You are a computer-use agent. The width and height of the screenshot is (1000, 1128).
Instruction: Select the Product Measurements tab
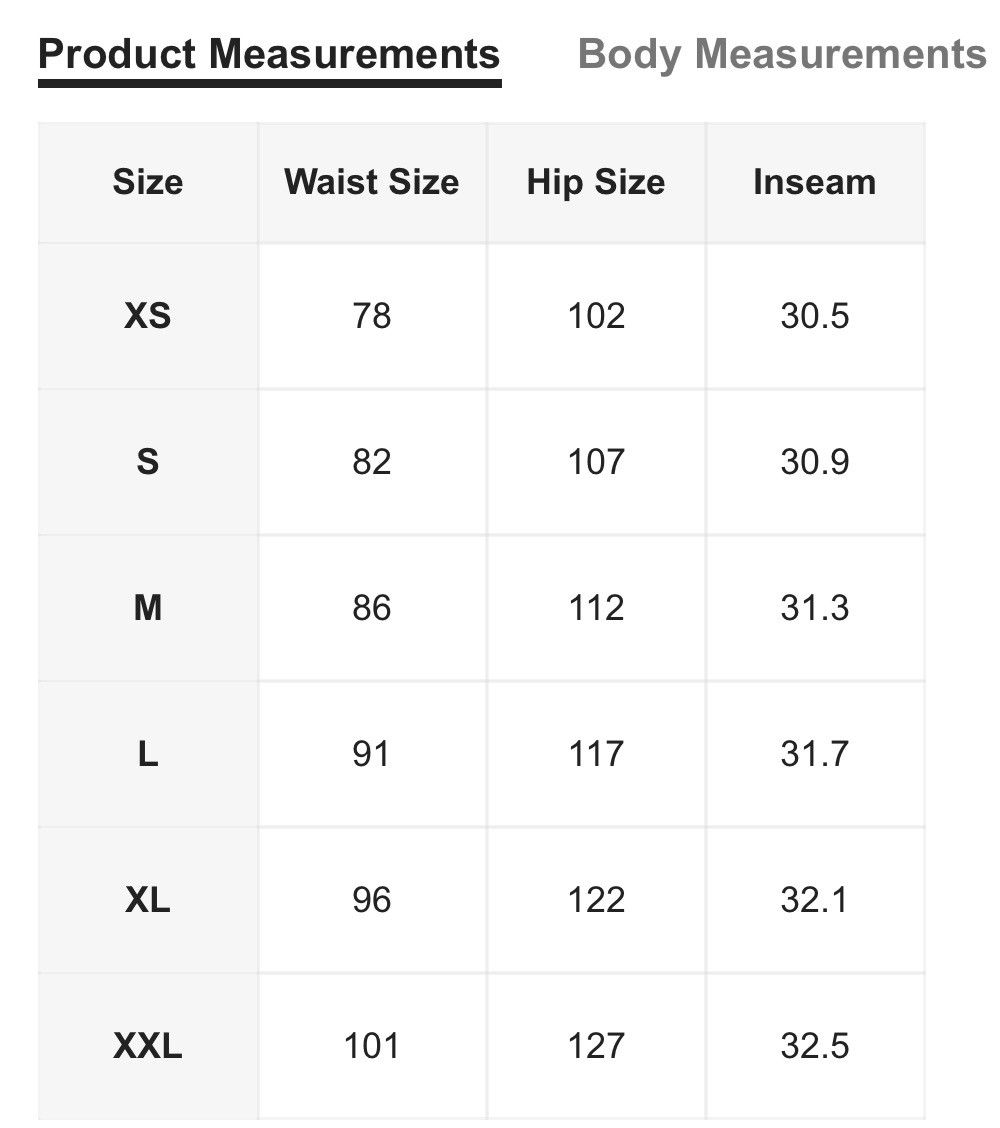(x=269, y=54)
